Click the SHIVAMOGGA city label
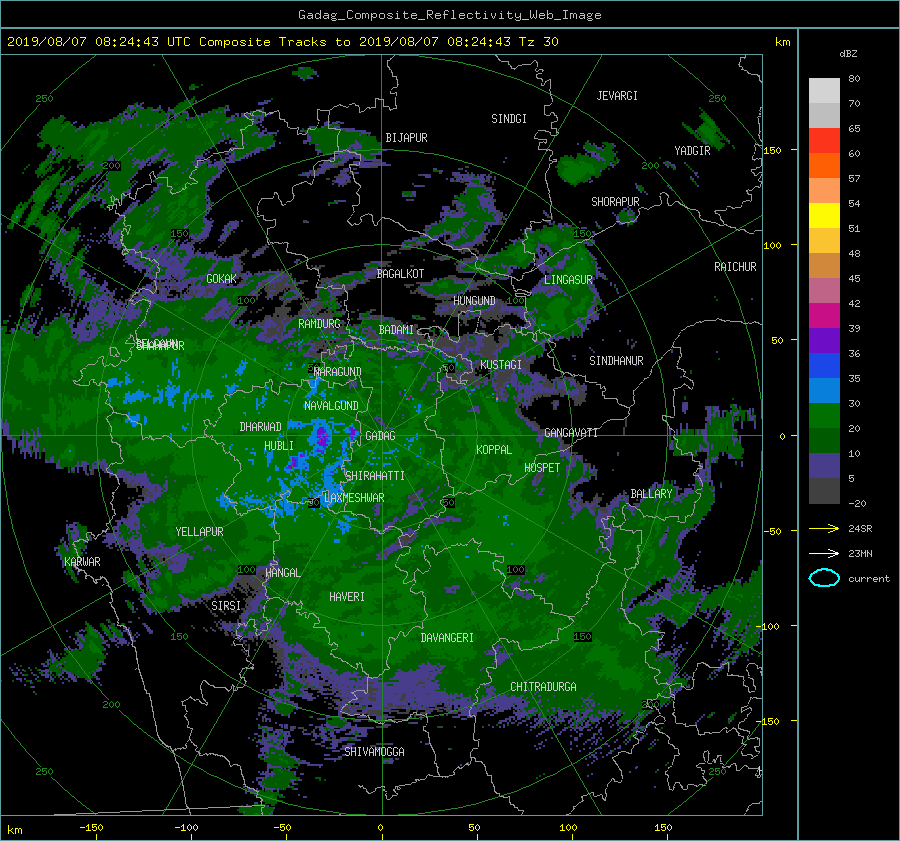 point(374,751)
